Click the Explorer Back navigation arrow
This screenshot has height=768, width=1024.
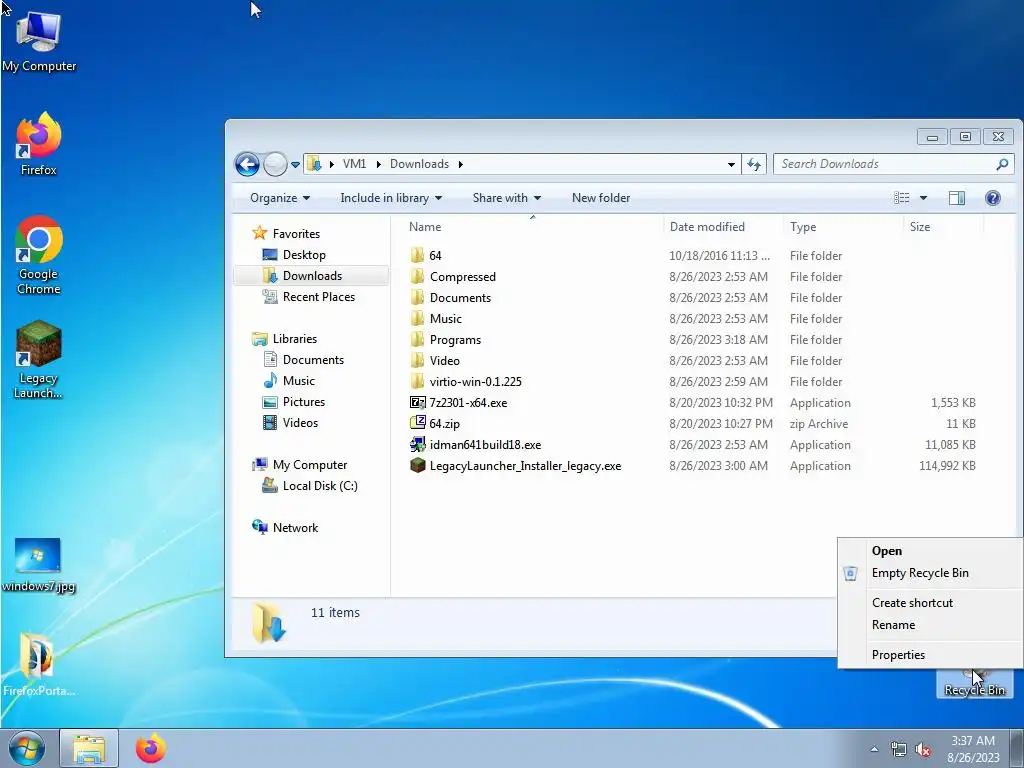click(x=247, y=164)
